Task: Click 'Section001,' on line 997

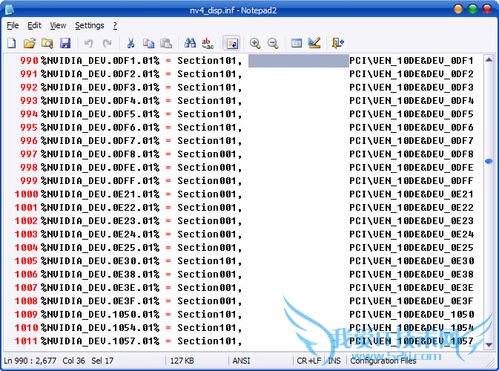Action: [x=209, y=154]
